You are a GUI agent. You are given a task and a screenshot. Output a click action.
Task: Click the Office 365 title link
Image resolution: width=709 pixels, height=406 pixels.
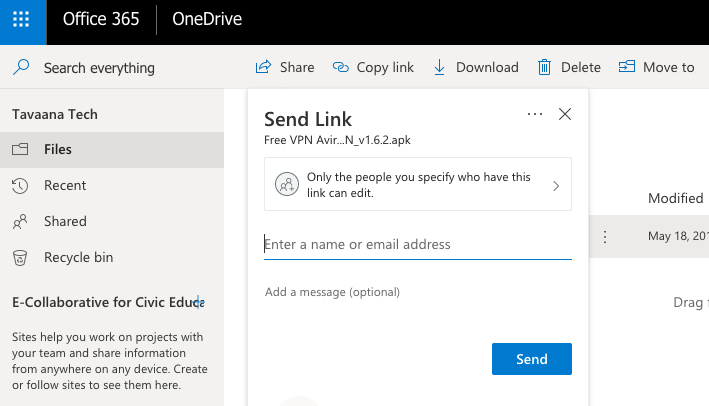pyautogui.click(x=101, y=19)
